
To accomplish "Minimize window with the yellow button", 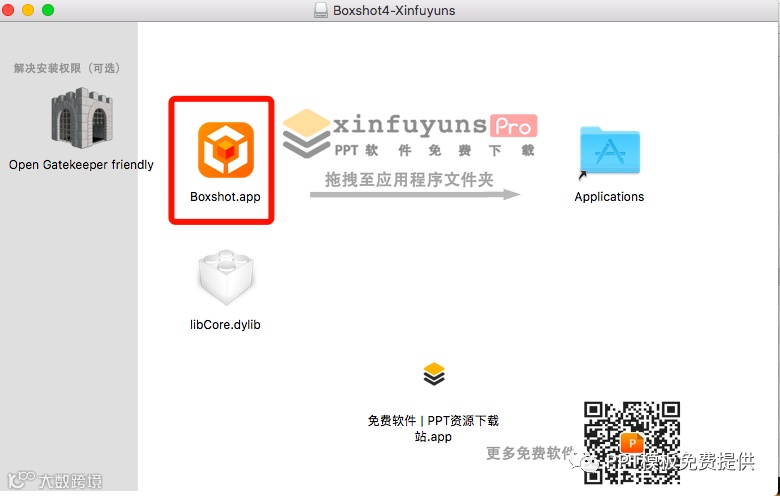I will pos(28,9).
